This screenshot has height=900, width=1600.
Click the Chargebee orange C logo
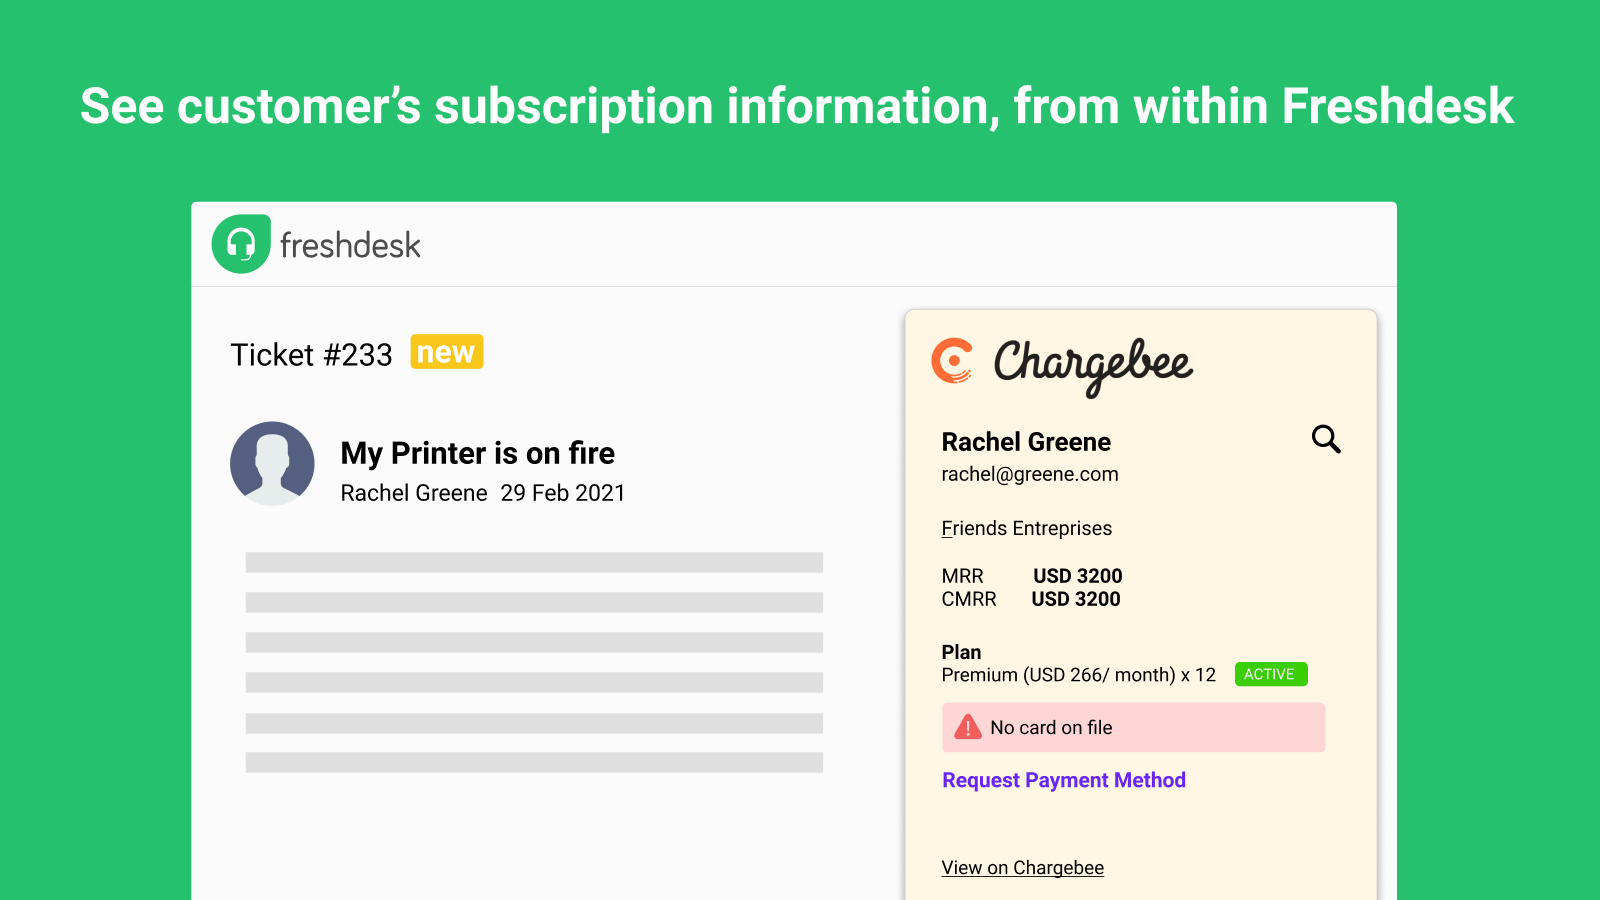(952, 361)
